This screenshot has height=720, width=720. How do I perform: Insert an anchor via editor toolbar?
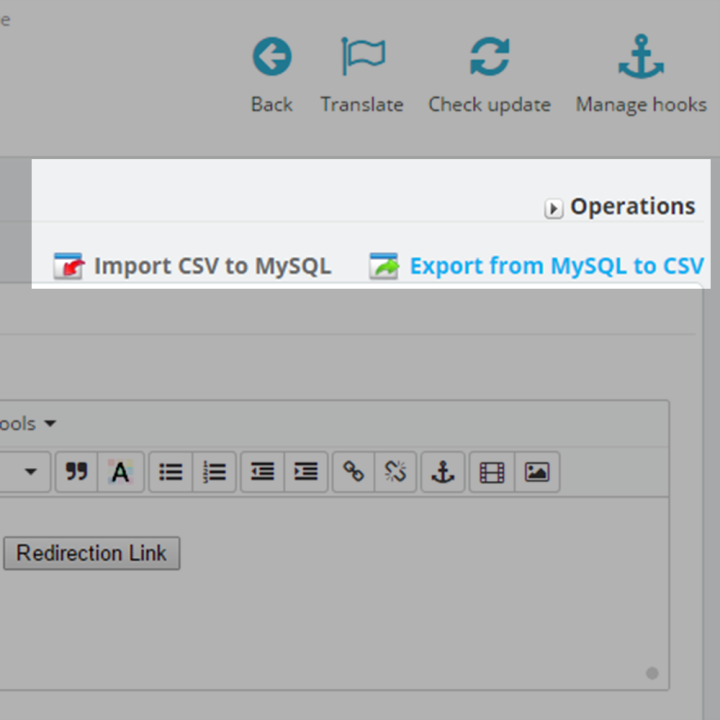(x=443, y=472)
